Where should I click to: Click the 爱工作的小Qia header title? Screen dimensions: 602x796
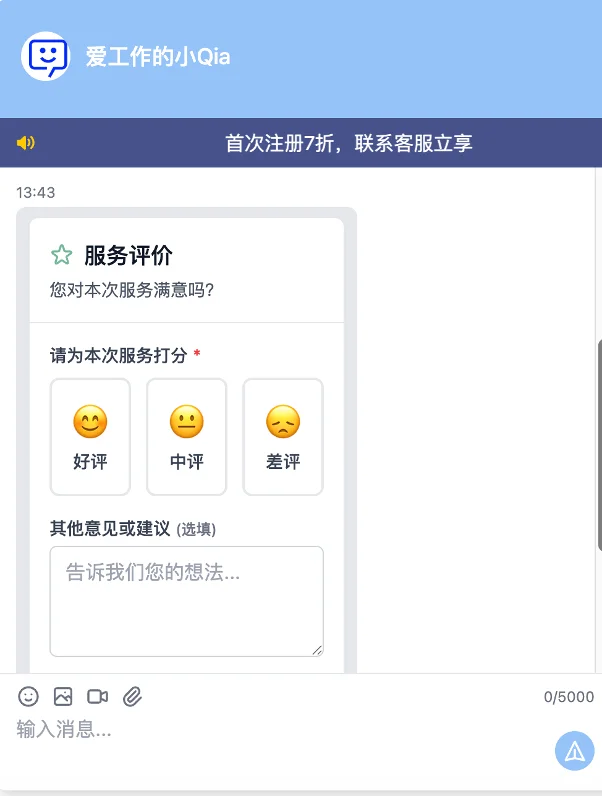[x=158, y=57]
